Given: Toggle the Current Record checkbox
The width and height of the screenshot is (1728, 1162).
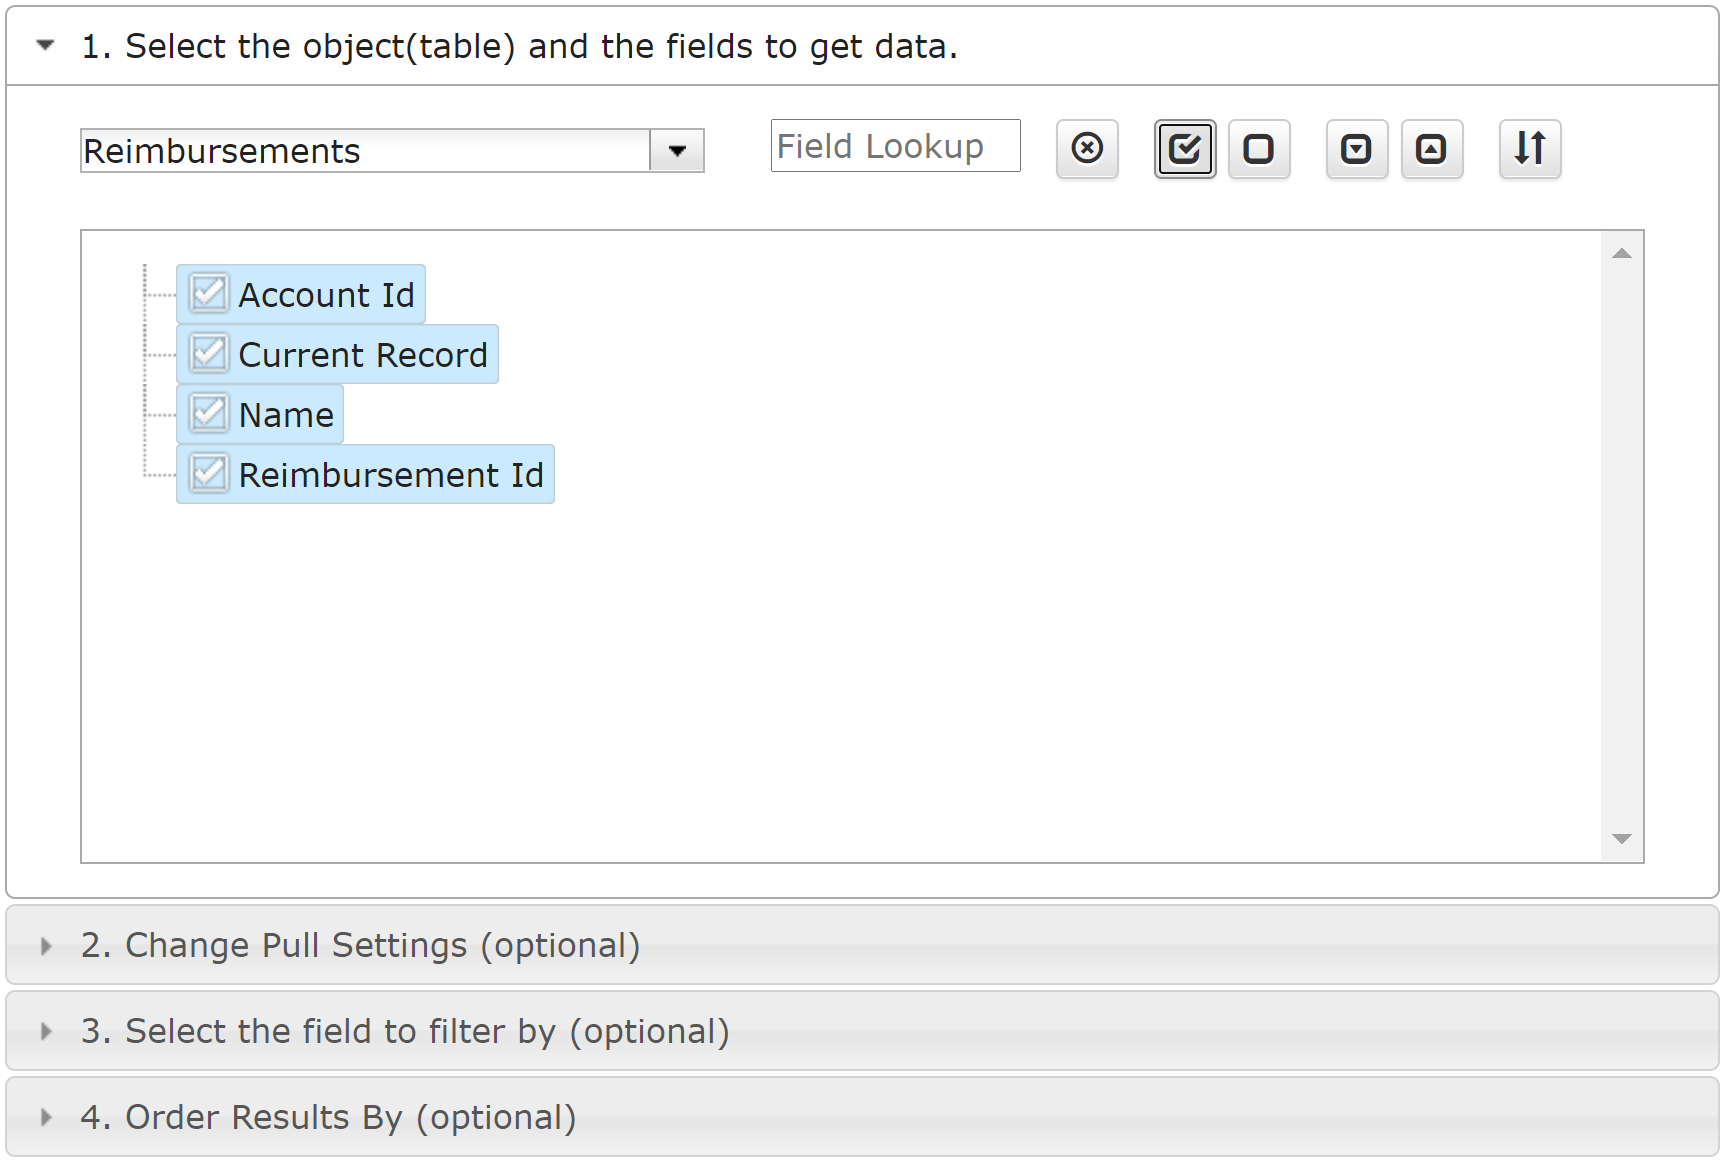Looking at the screenshot, I should coord(209,354).
